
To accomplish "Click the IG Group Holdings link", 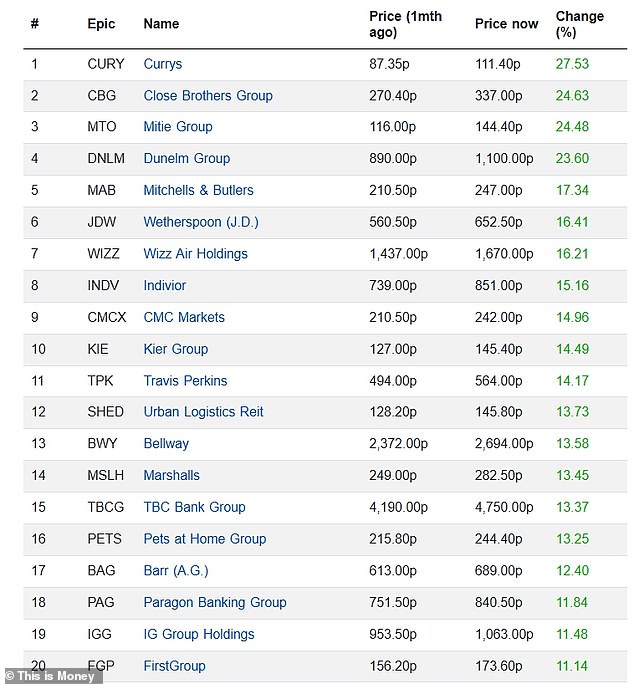I will coord(199,634).
